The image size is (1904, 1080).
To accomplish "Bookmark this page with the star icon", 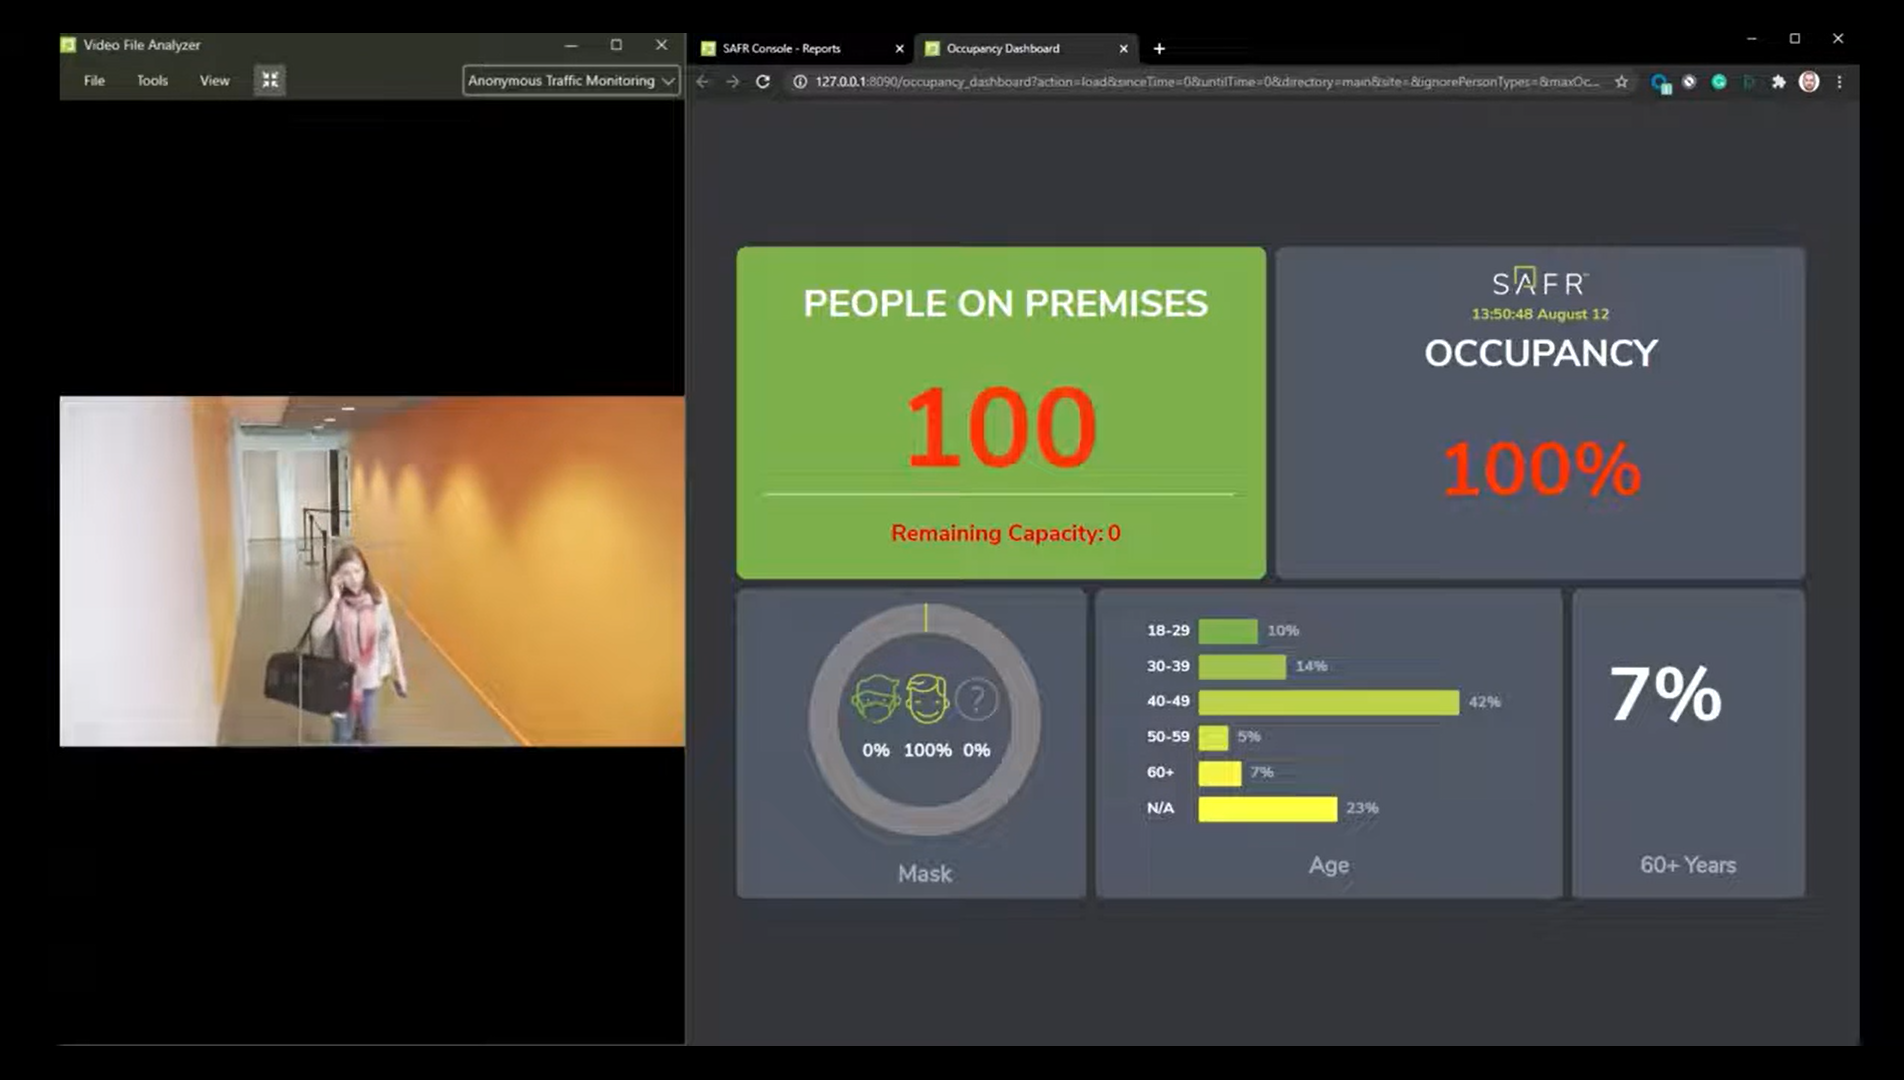I will (x=1621, y=82).
